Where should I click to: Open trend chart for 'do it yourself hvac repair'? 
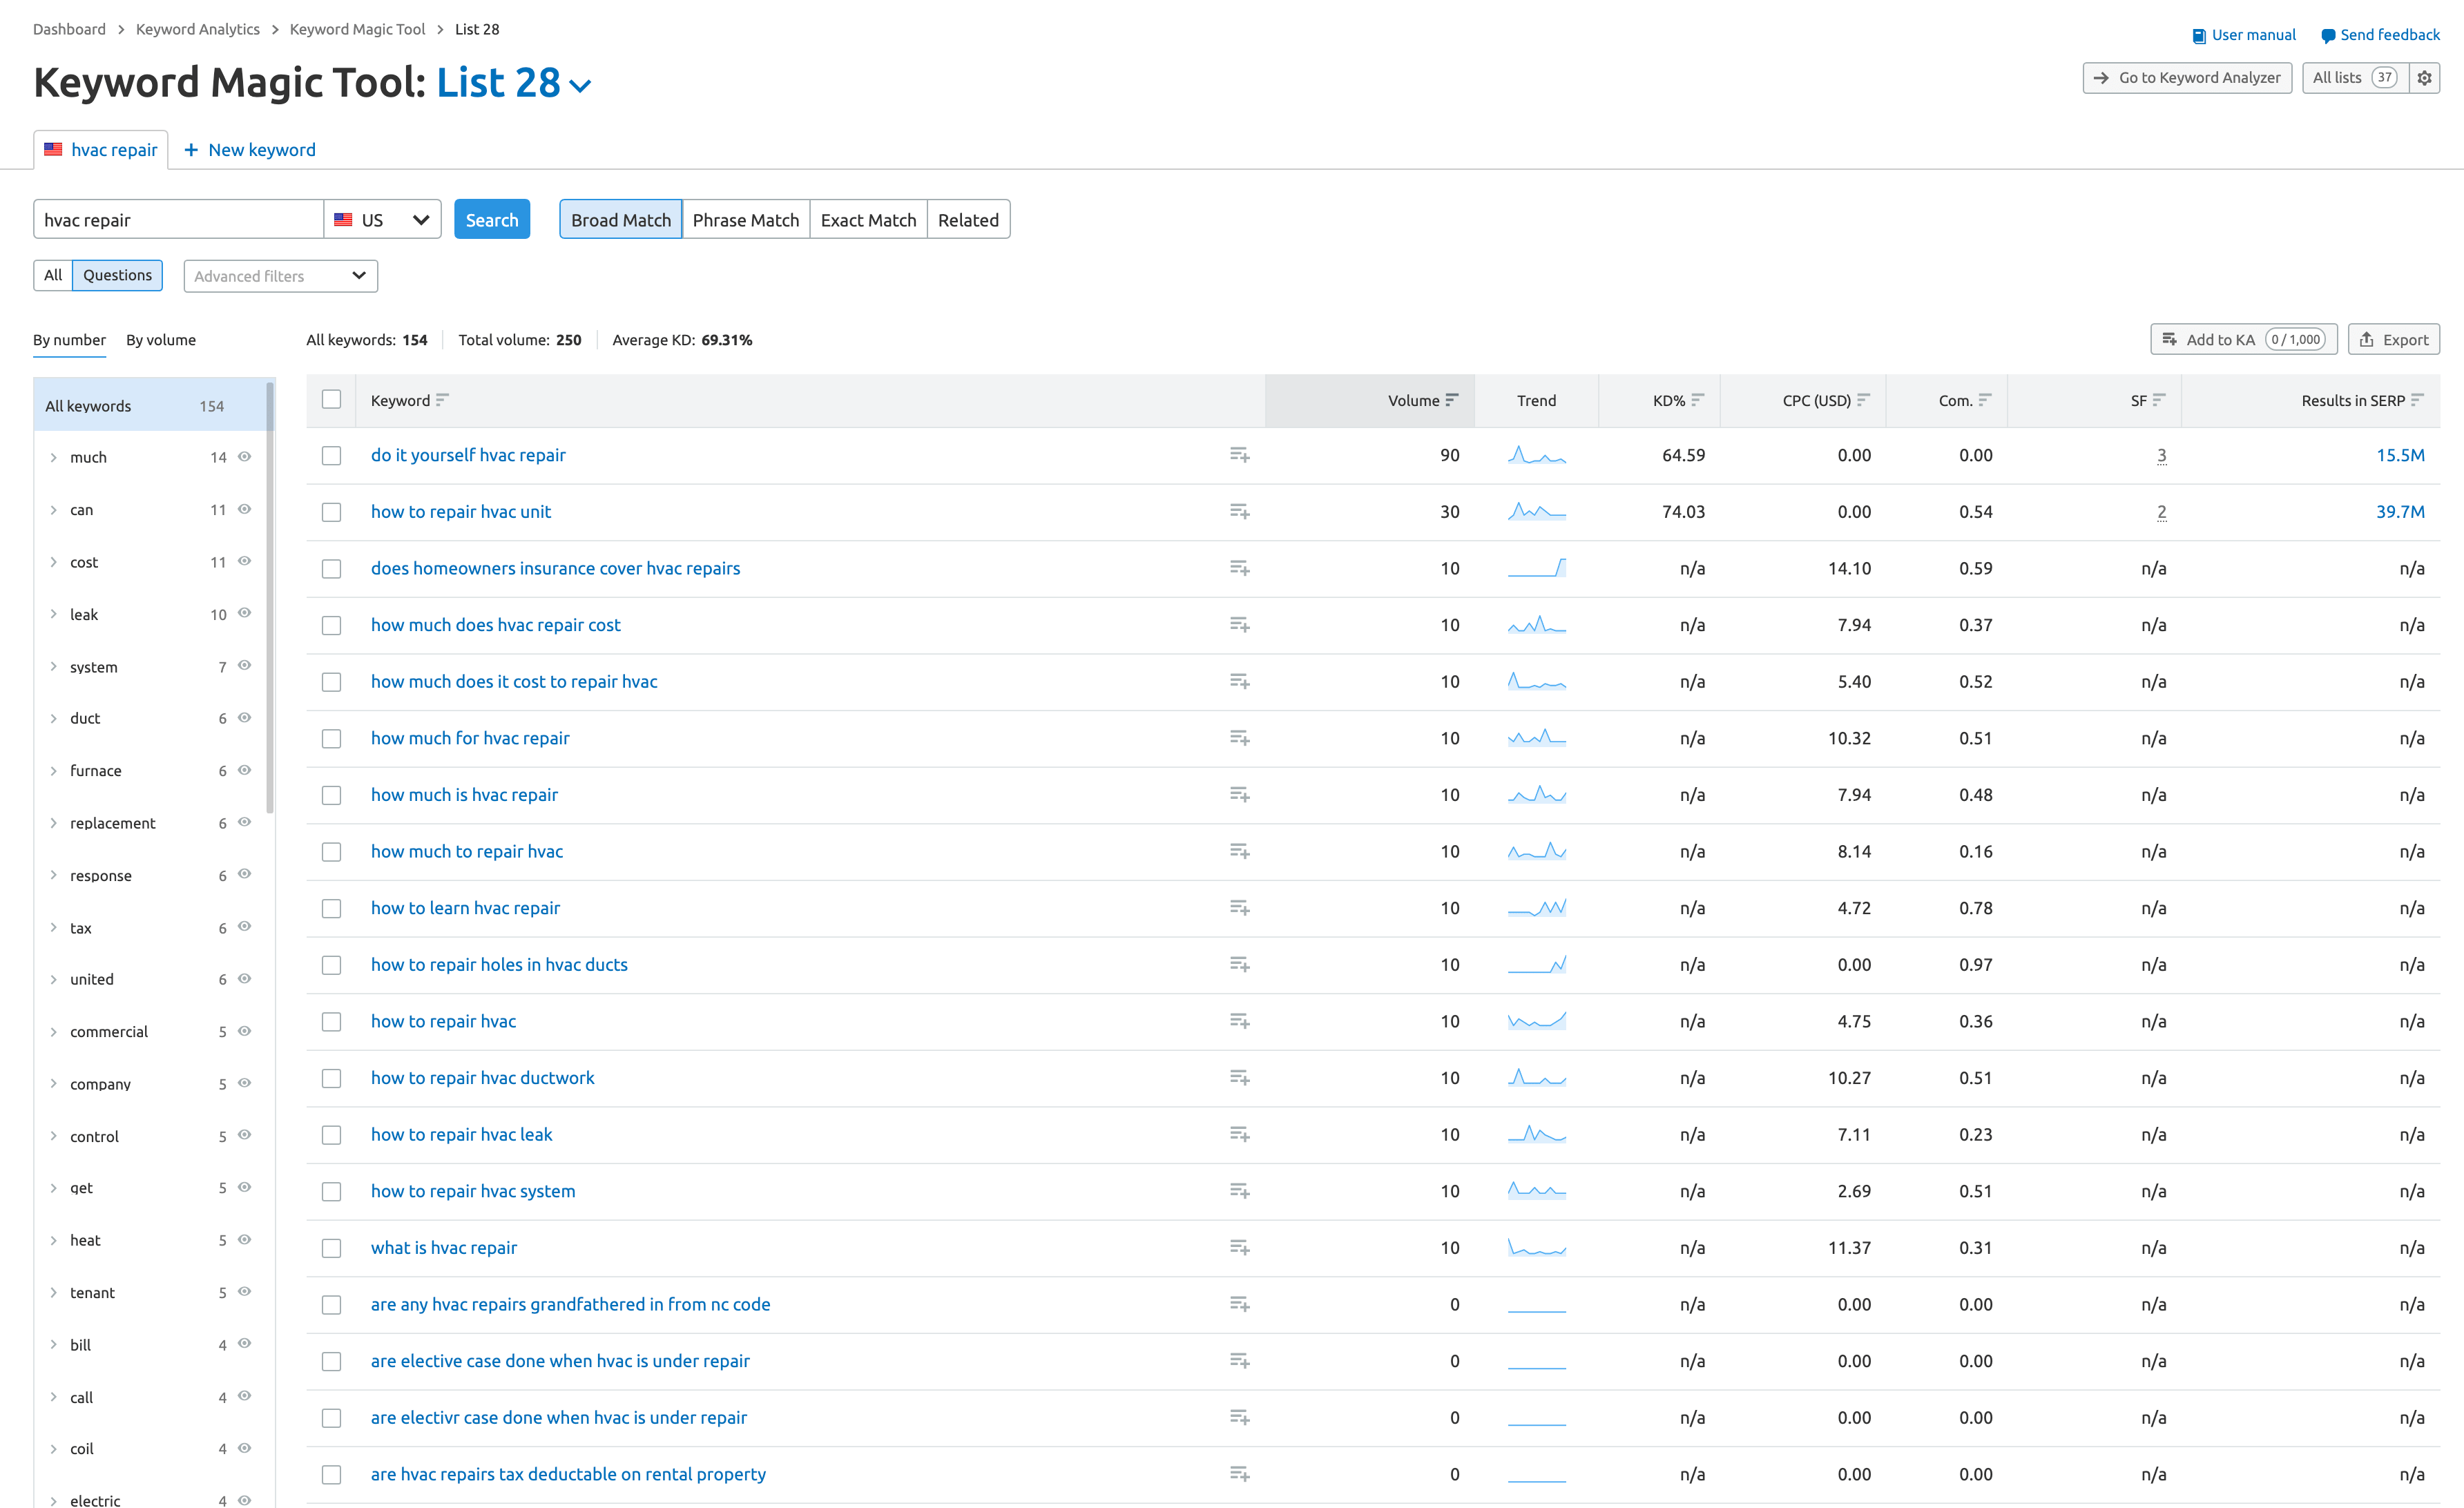(1536, 455)
